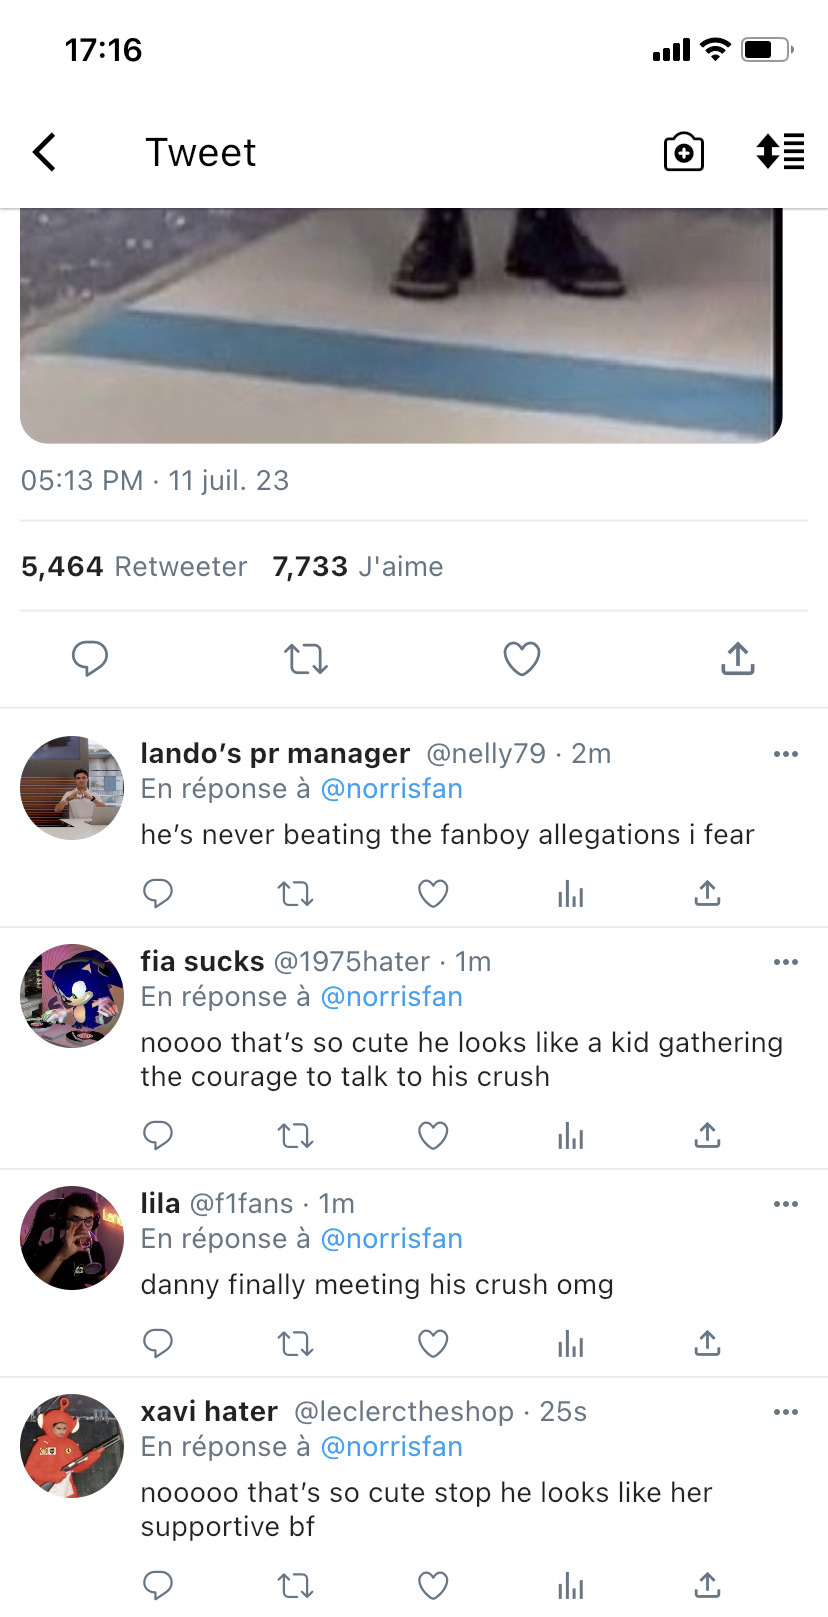Like the main tweet
Image resolution: width=828 pixels, height=1617 pixels.
click(x=521, y=658)
